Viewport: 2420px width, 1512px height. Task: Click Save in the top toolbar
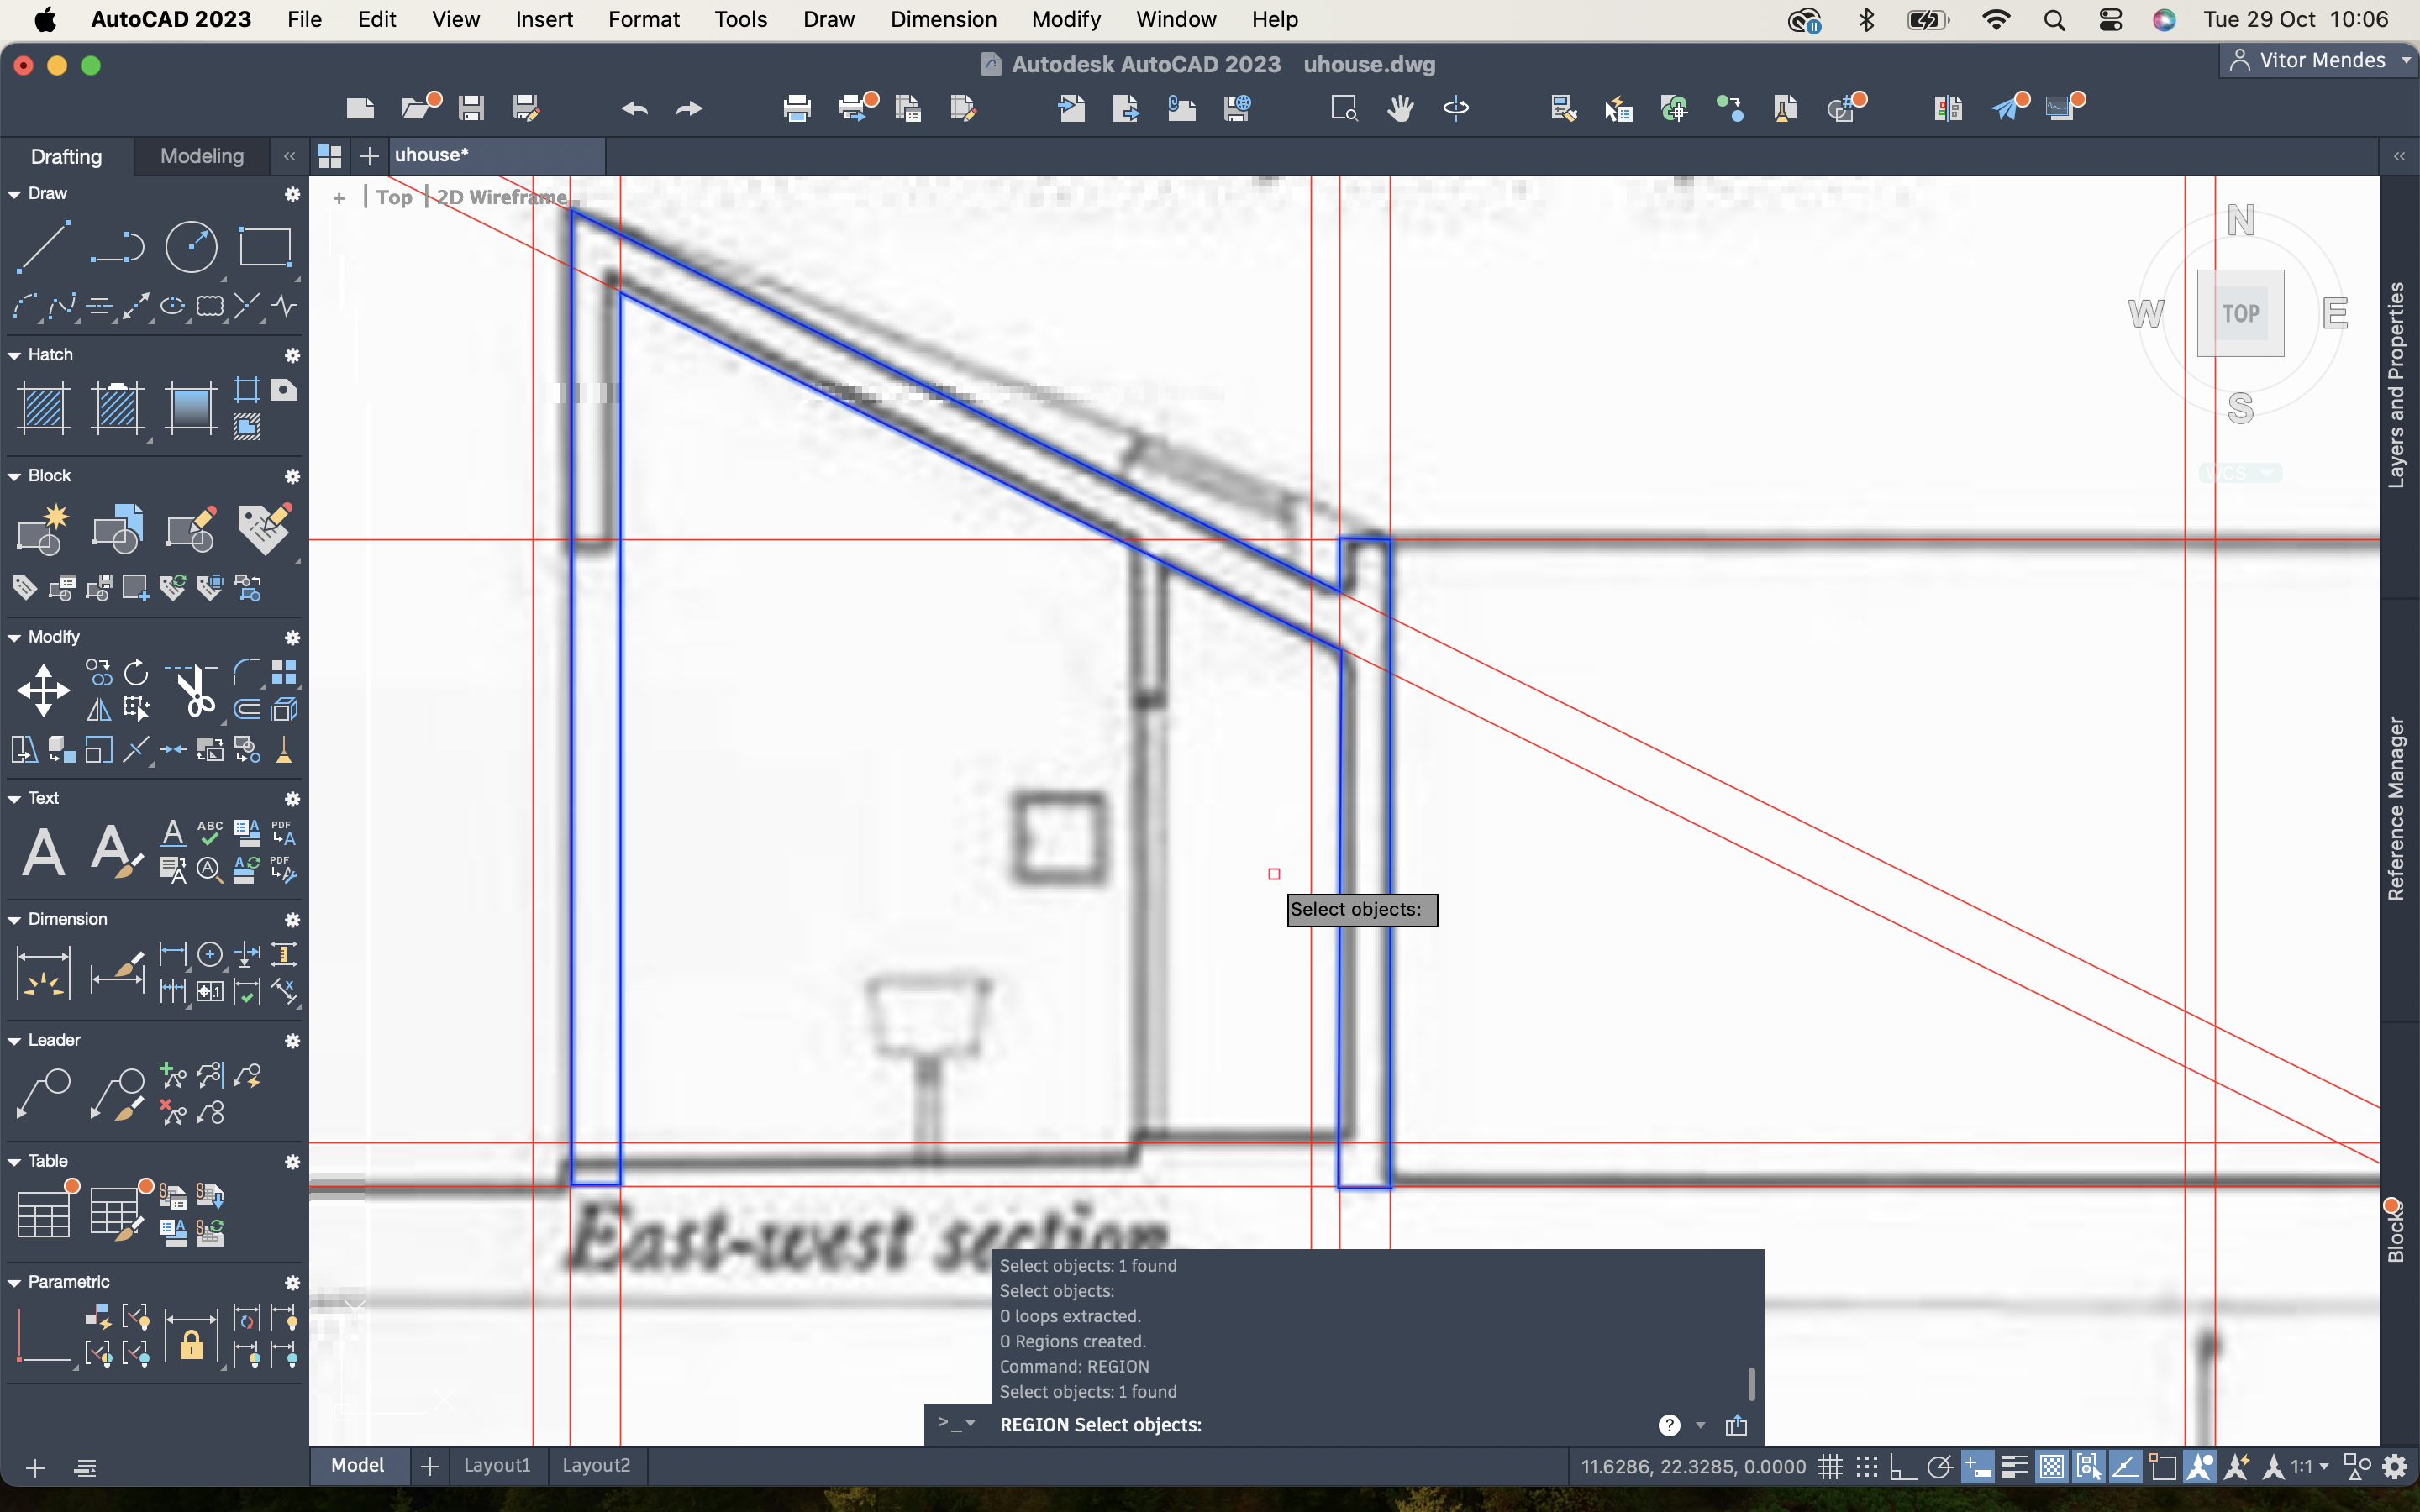[471, 108]
